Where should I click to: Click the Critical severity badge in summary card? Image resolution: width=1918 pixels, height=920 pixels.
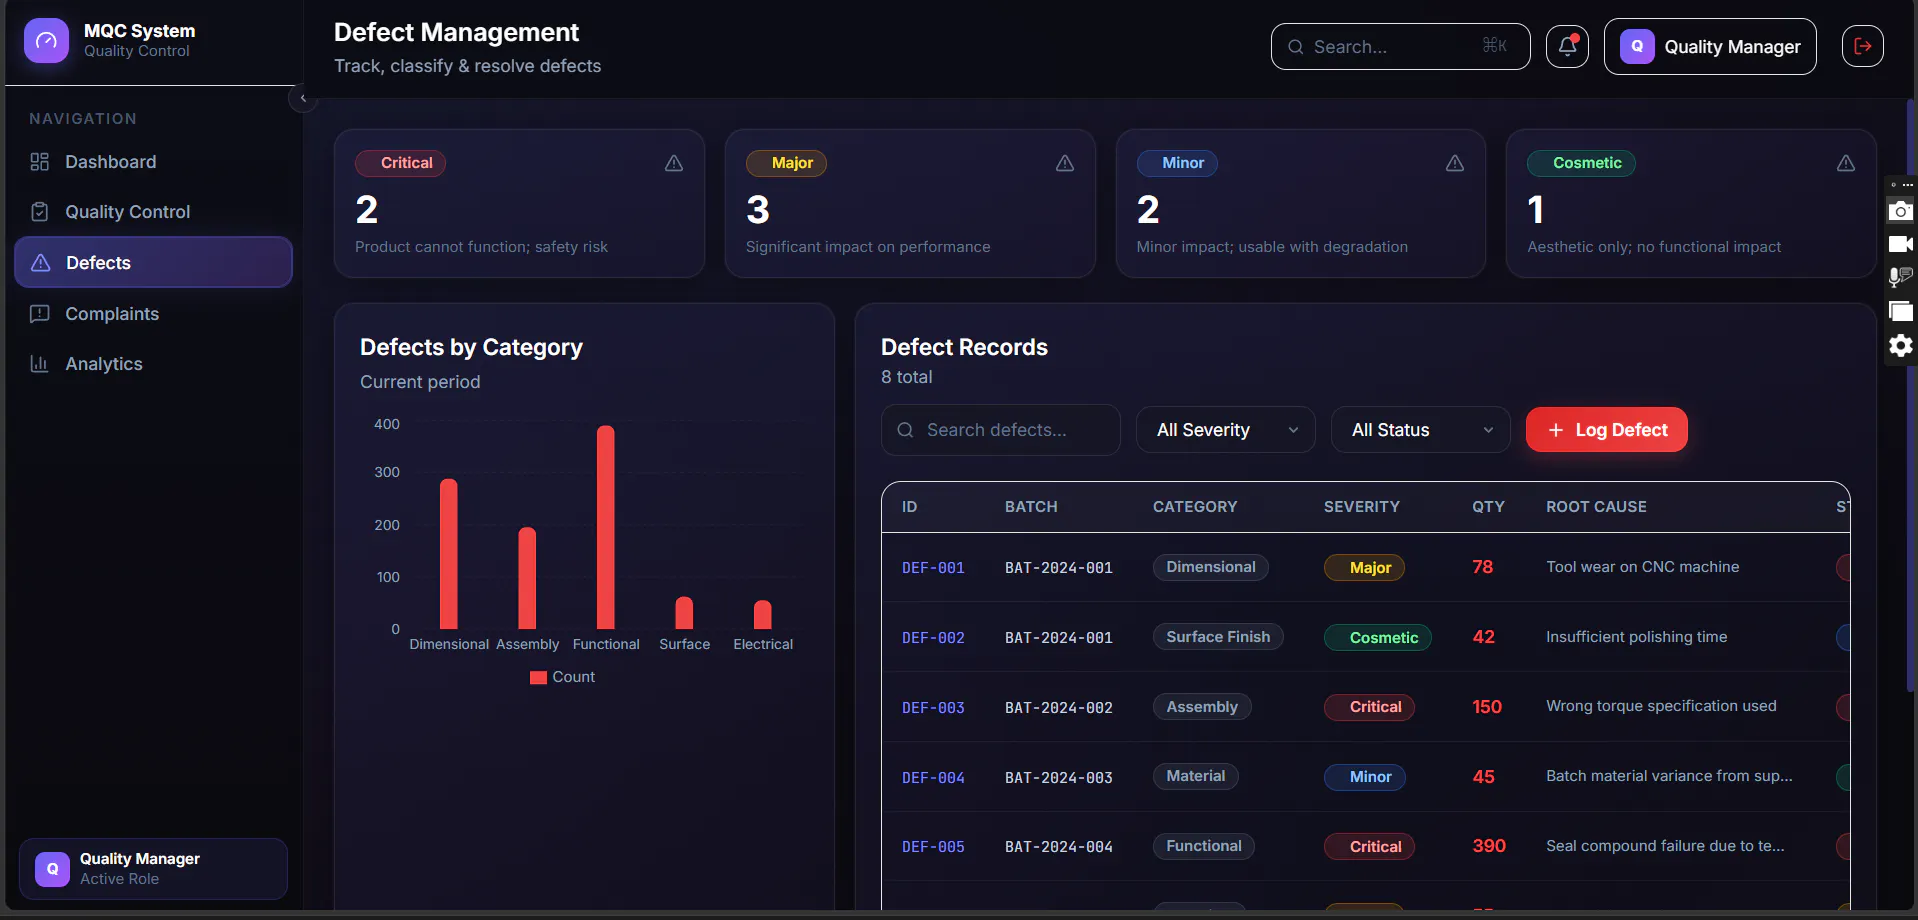pyautogui.click(x=400, y=163)
